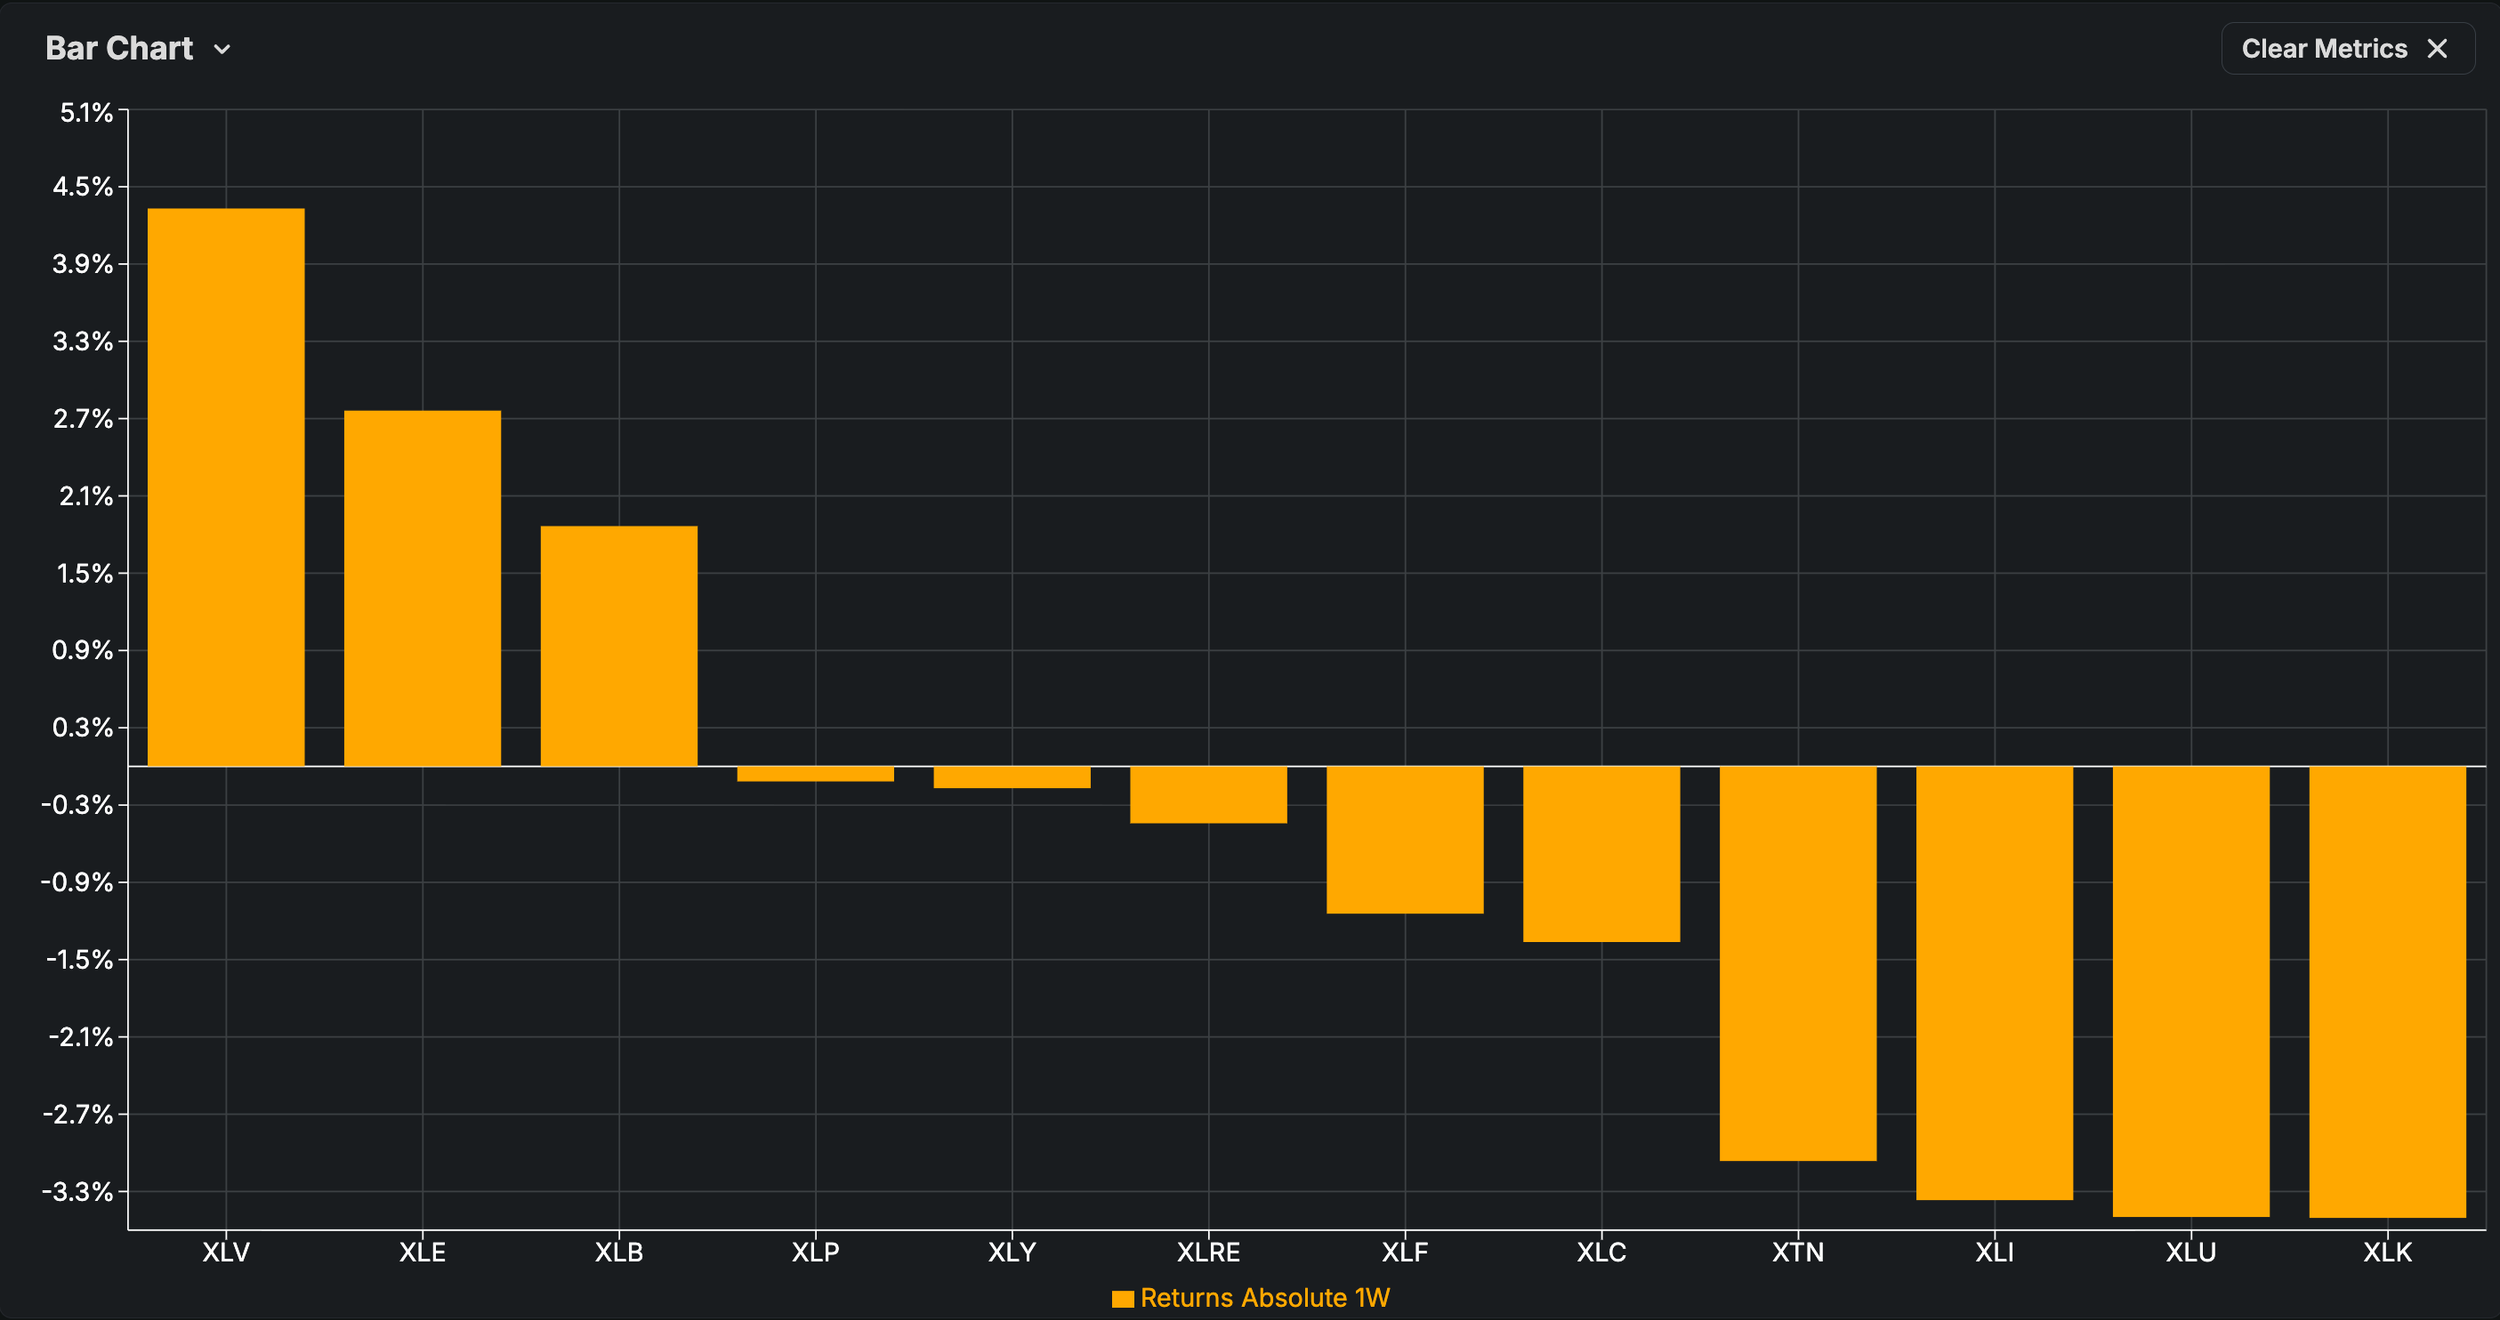
Task: Click the XLE axis label
Action: (422, 1252)
